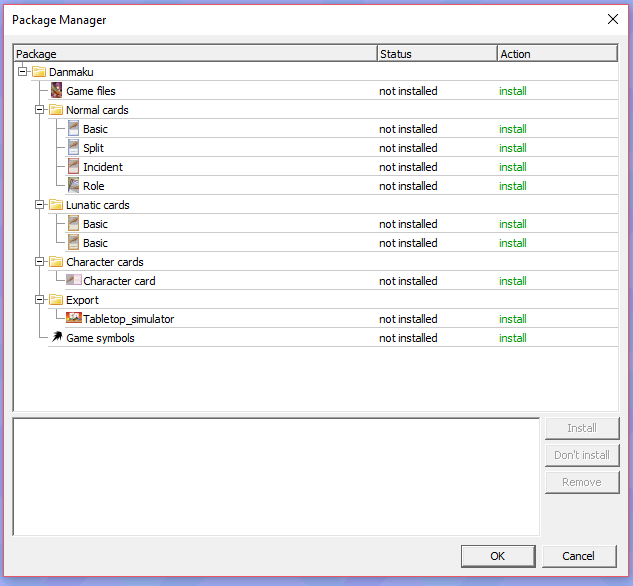The height and width of the screenshot is (586, 633).
Task: Click the empty package description box
Action: [276, 477]
